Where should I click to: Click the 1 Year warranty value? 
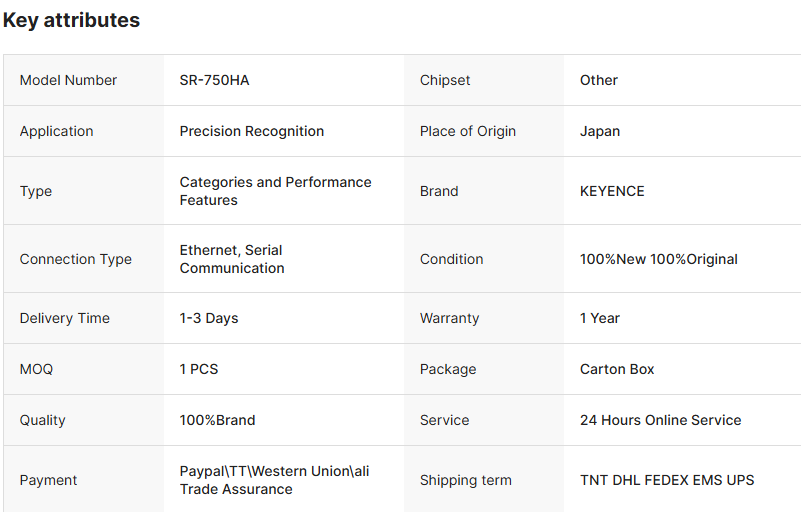click(x=600, y=318)
